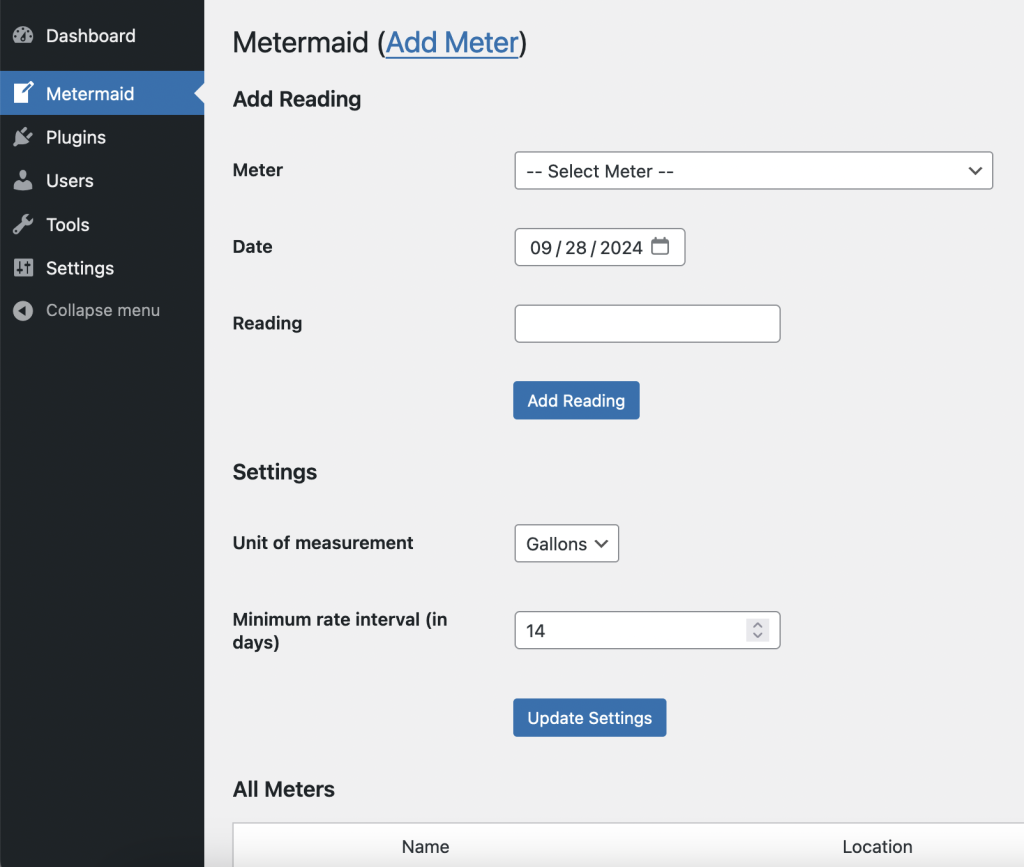
Task: Click the Collapse menu arrow icon
Action: coord(23,311)
